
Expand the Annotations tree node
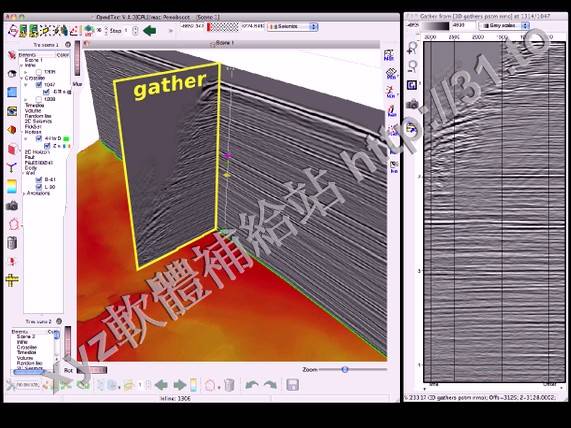[25, 193]
